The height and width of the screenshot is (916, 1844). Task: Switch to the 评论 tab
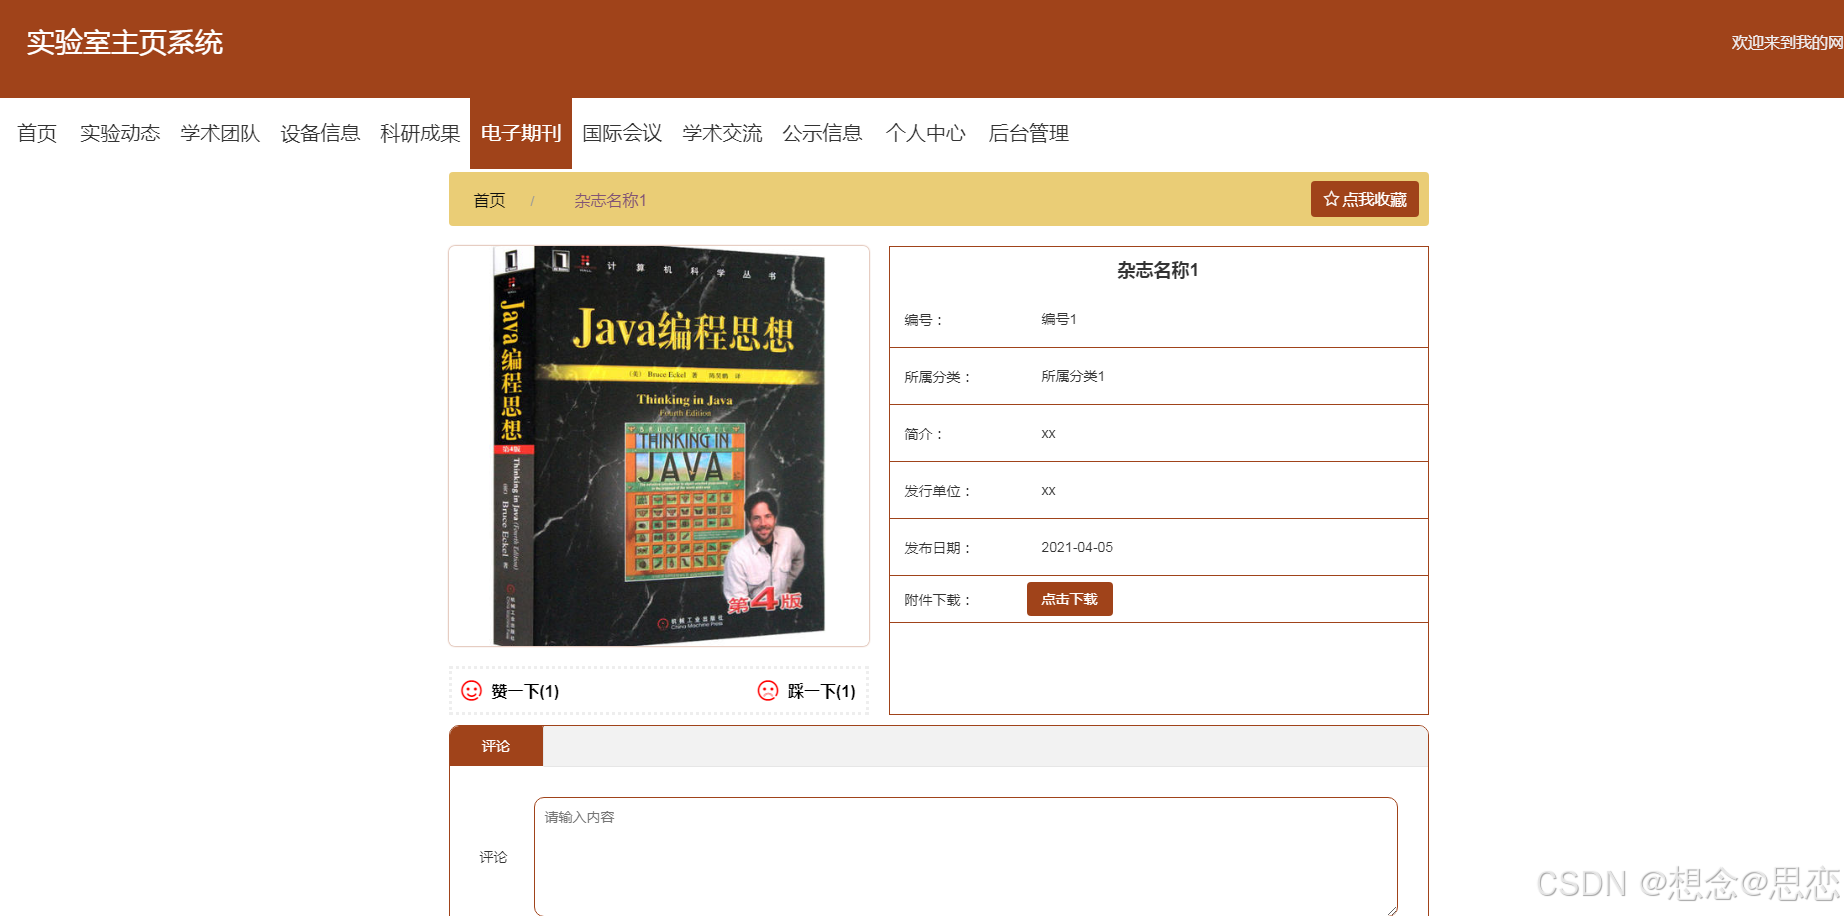pyautogui.click(x=496, y=746)
